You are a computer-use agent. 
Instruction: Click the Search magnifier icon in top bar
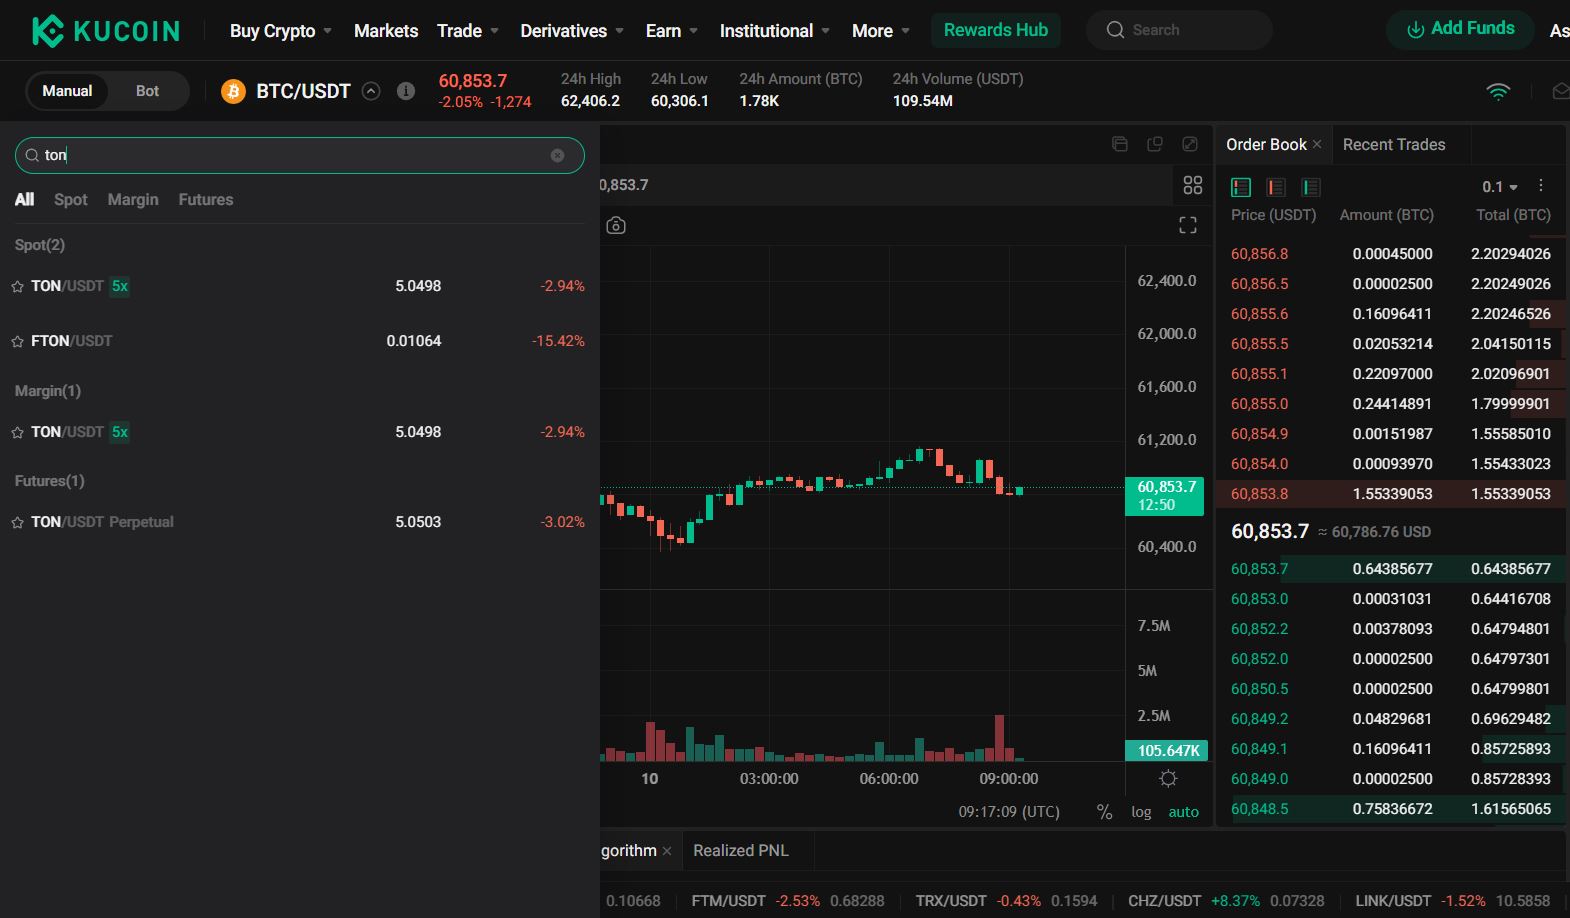[1115, 30]
